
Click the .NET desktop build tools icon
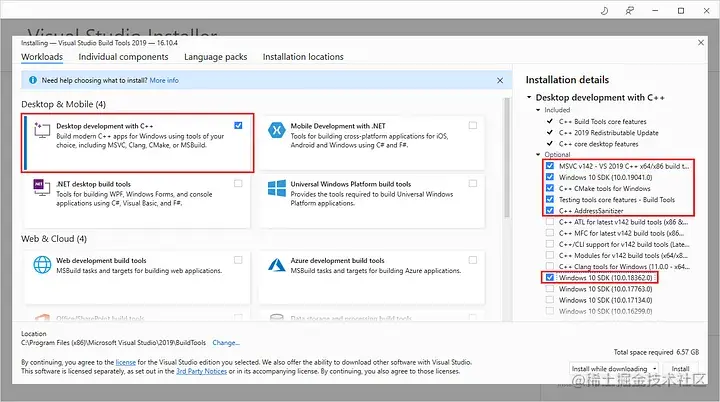point(42,188)
